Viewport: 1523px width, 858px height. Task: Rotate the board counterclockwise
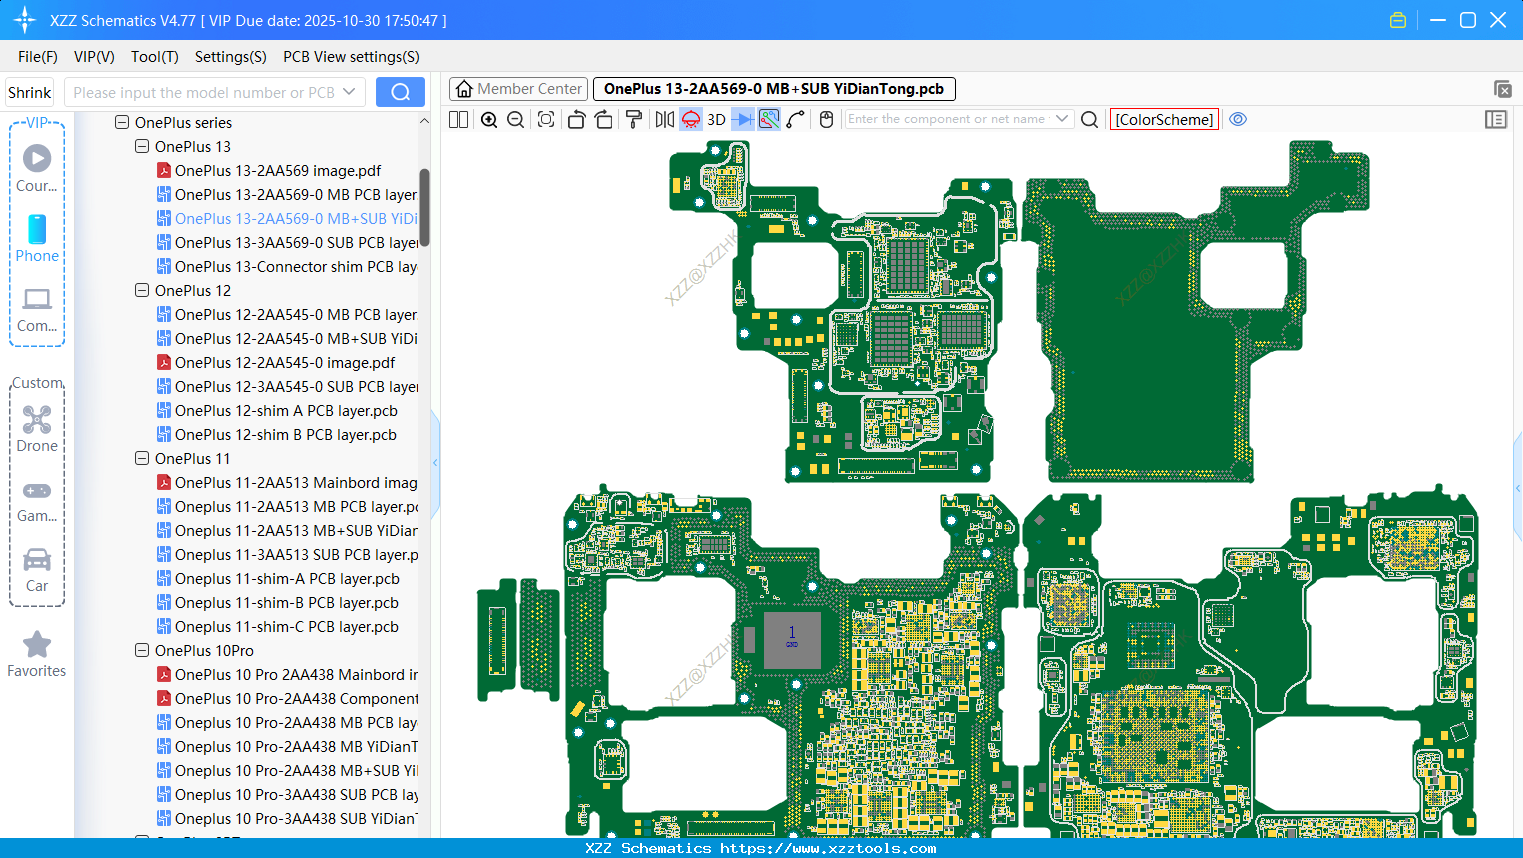click(x=576, y=120)
